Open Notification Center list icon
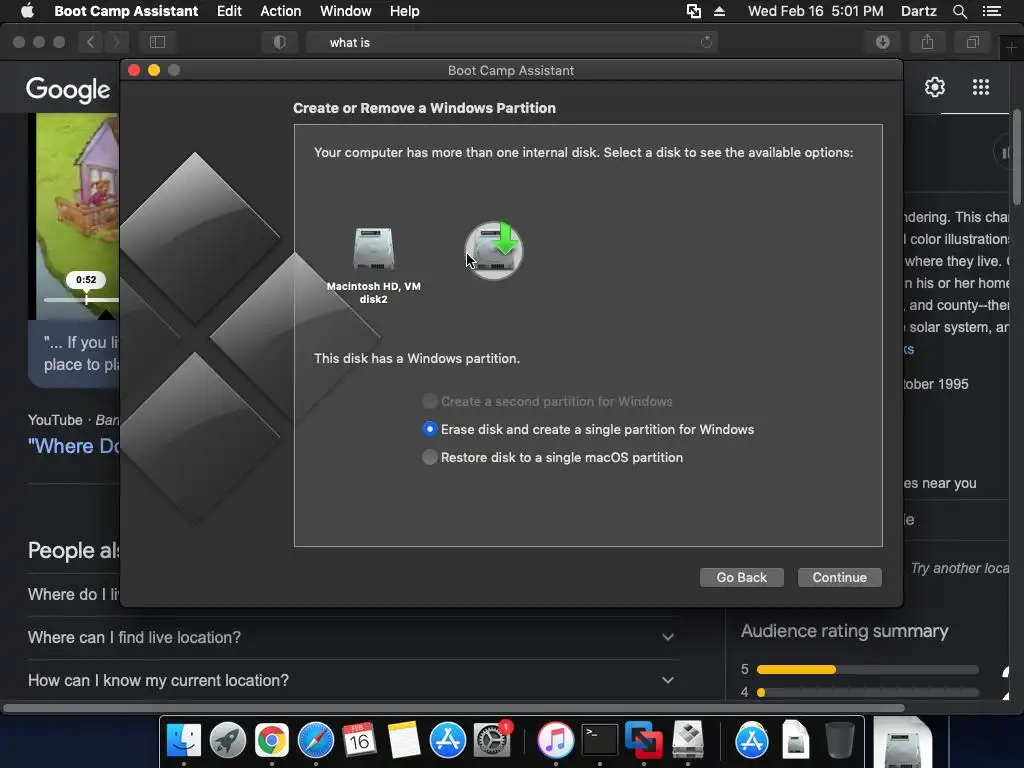Image resolution: width=1024 pixels, height=768 pixels. (x=991, y=11)
